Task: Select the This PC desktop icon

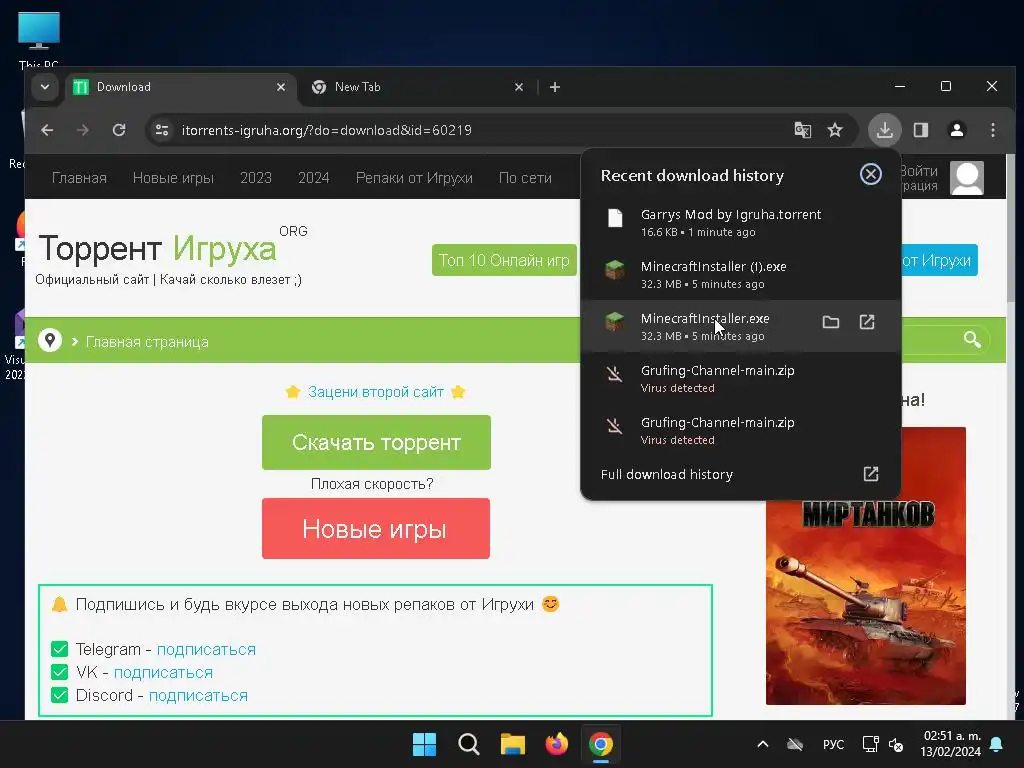Action: [39, 39]
